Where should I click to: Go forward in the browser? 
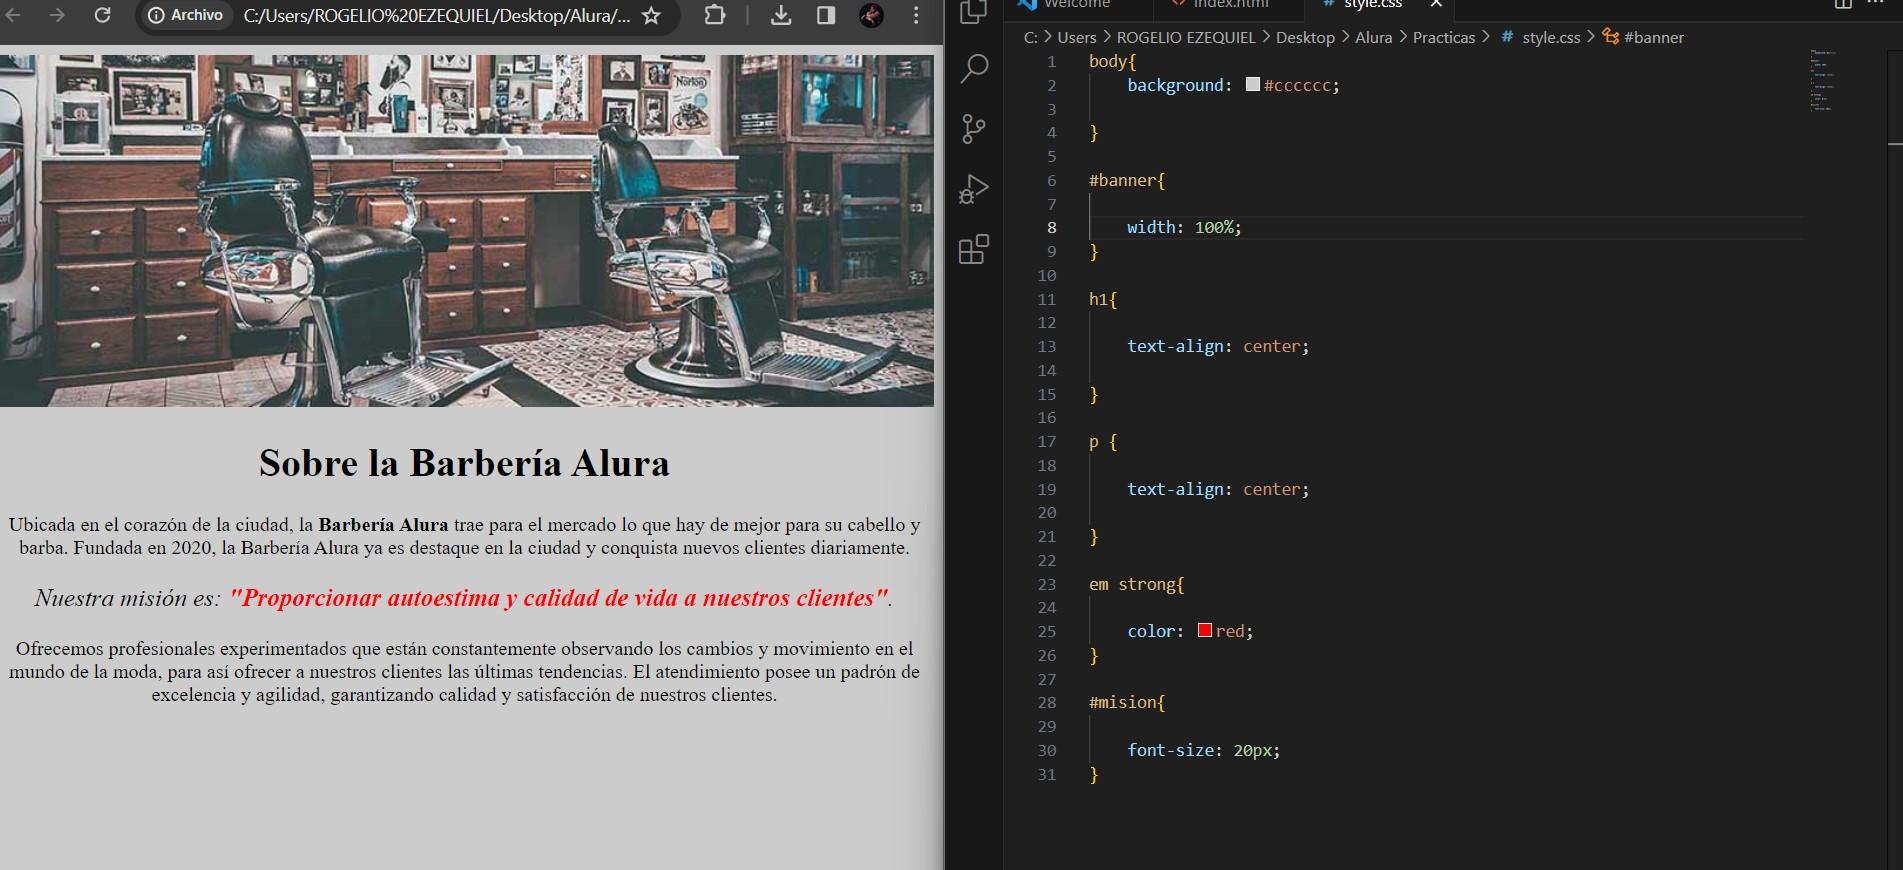point(57,15)
